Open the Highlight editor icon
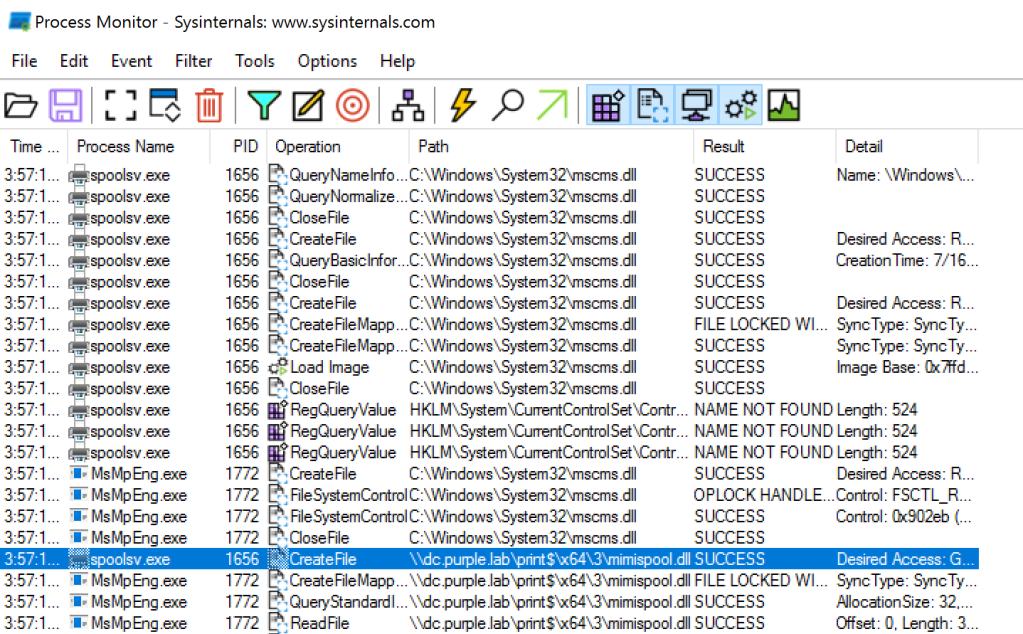1023x634 pixels. [x=308, y=105]
